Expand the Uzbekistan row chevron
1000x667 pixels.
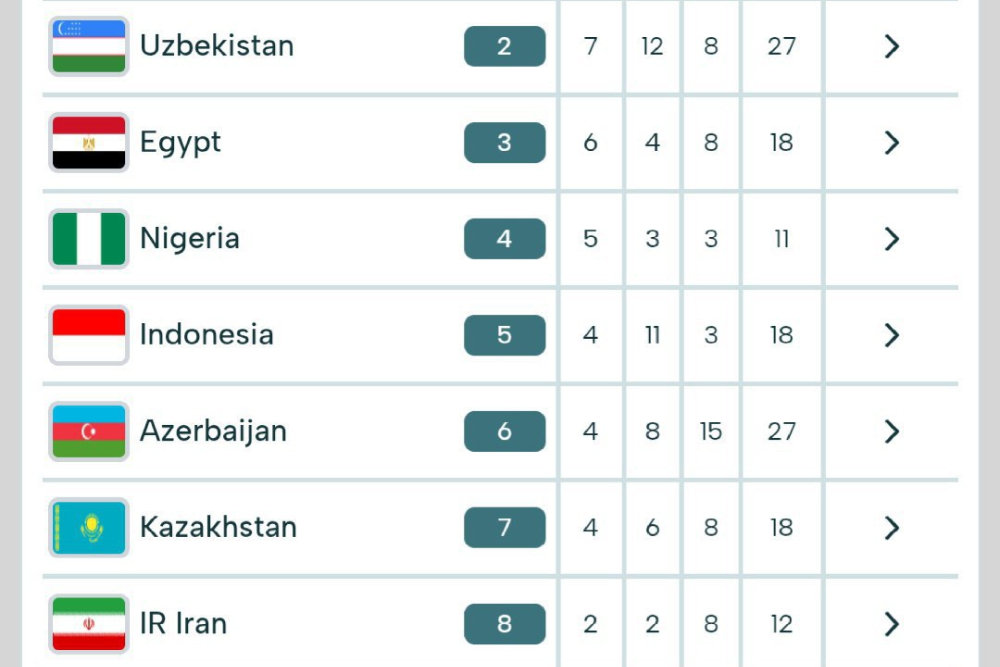pyautogui.click(x=892, y=46)
